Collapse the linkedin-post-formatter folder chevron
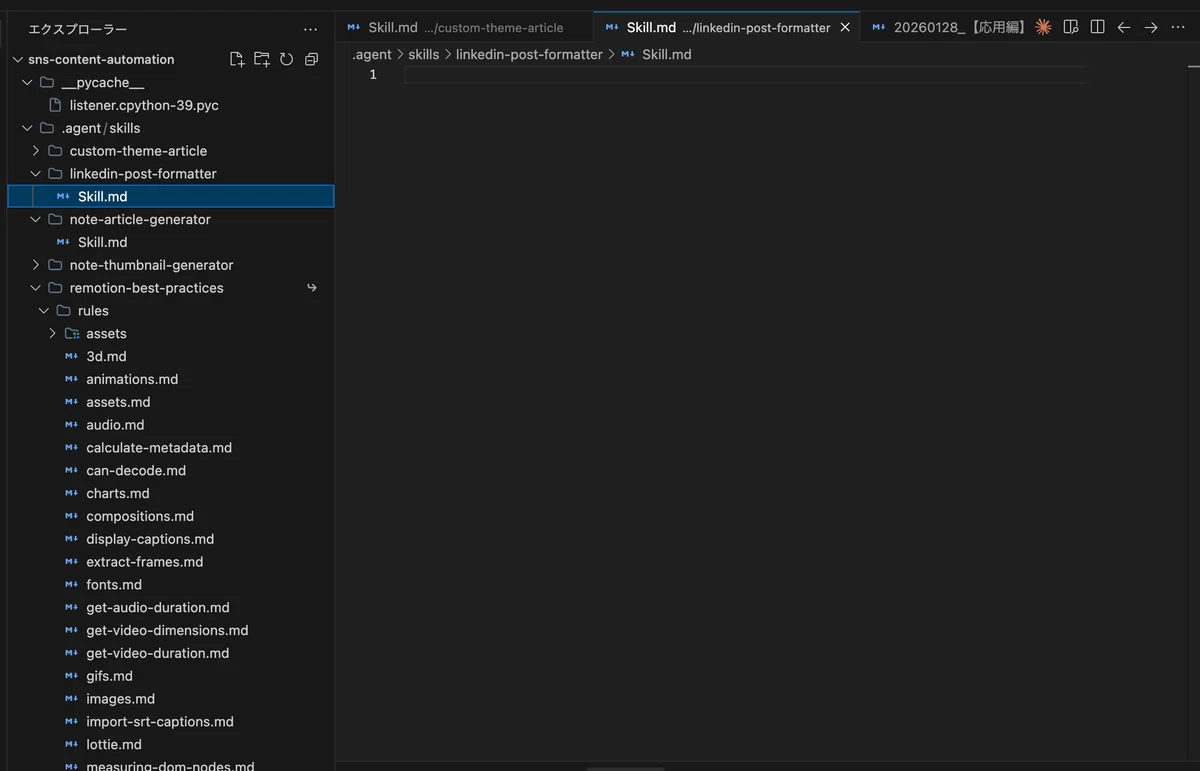1200x771 pixels. click(x=35, y=174)
